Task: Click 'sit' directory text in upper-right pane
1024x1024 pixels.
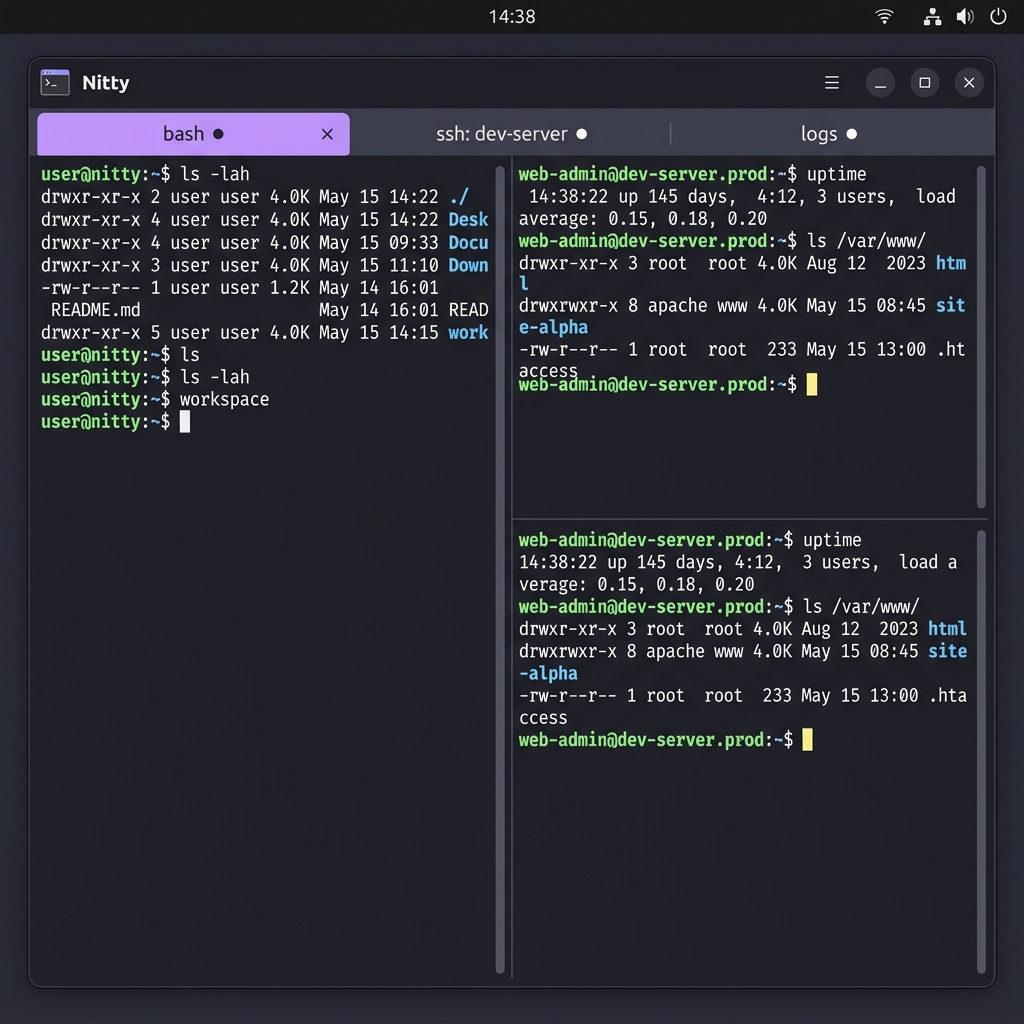Action: point(950,305)
